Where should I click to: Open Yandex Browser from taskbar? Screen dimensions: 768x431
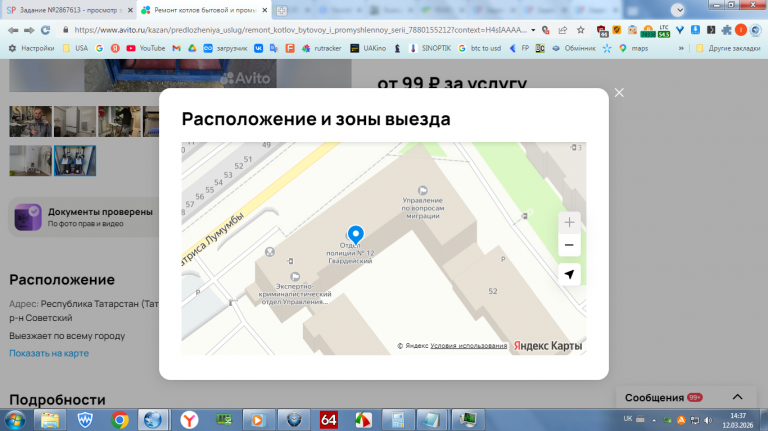[189, 420]
